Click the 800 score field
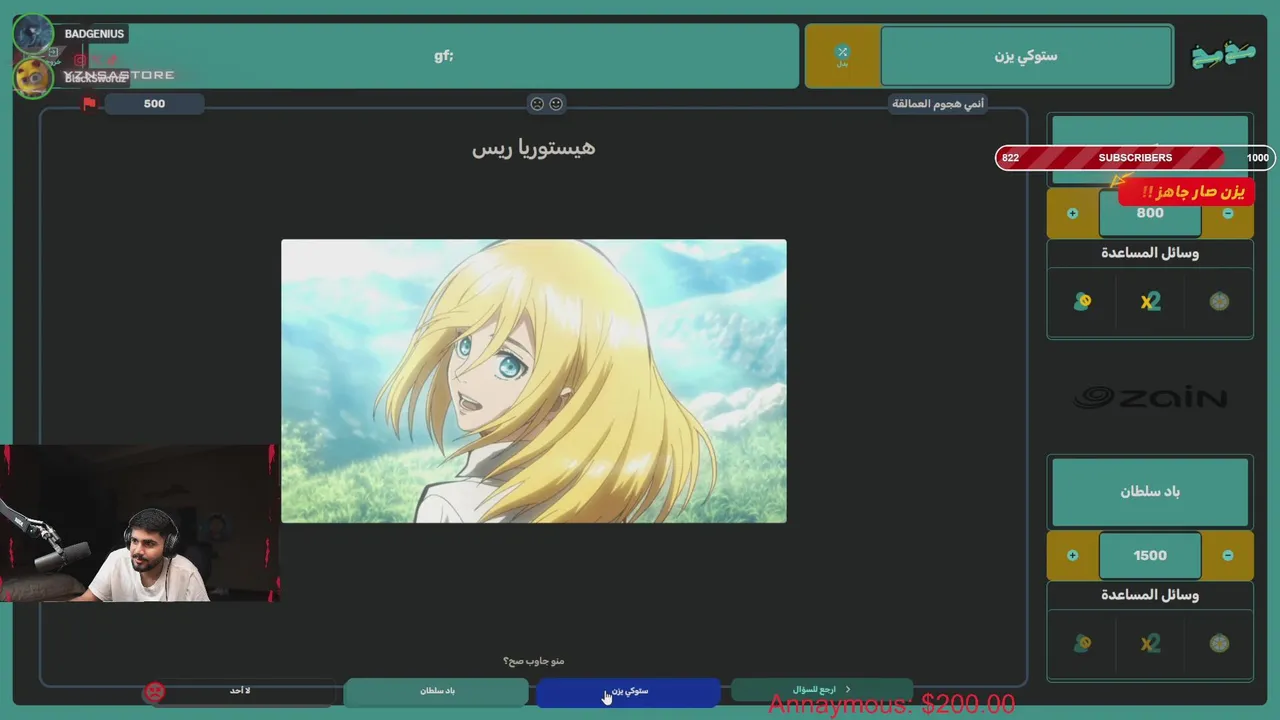Viewport: 1280px width, 720px height. pos(1150,213)
